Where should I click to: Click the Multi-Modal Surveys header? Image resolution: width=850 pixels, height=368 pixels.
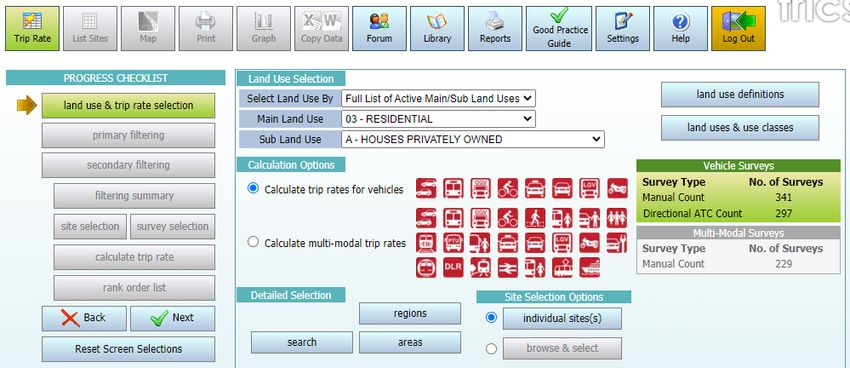click(738, 233)
